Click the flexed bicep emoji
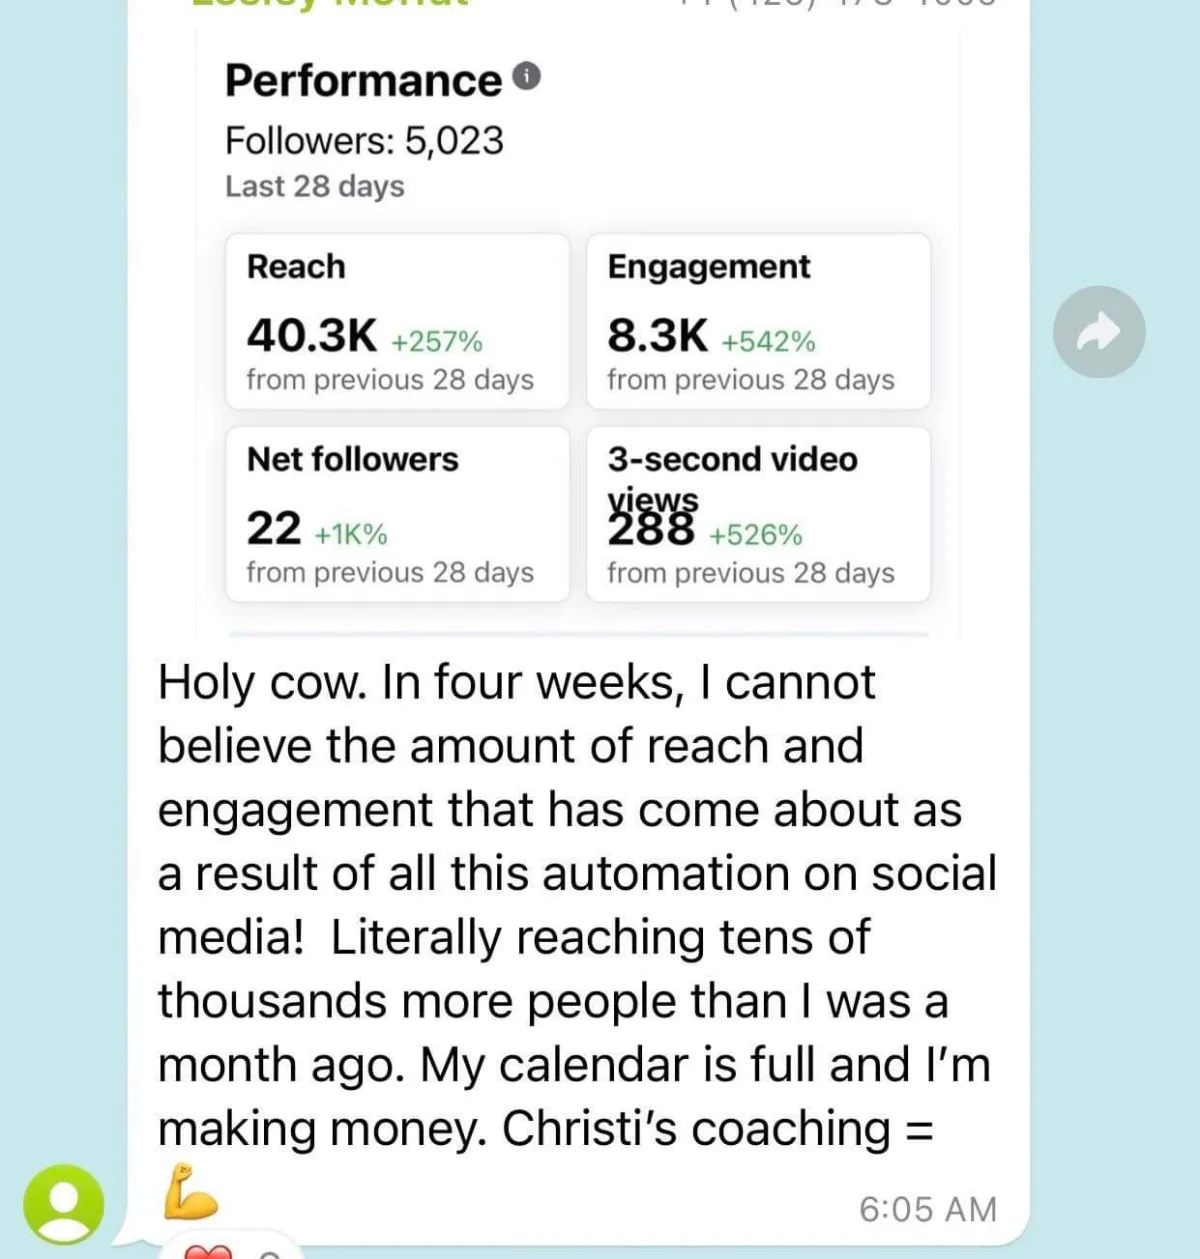This screenshot has width=1200, height=1259. pyautogui.click(x=190, y=1192)
